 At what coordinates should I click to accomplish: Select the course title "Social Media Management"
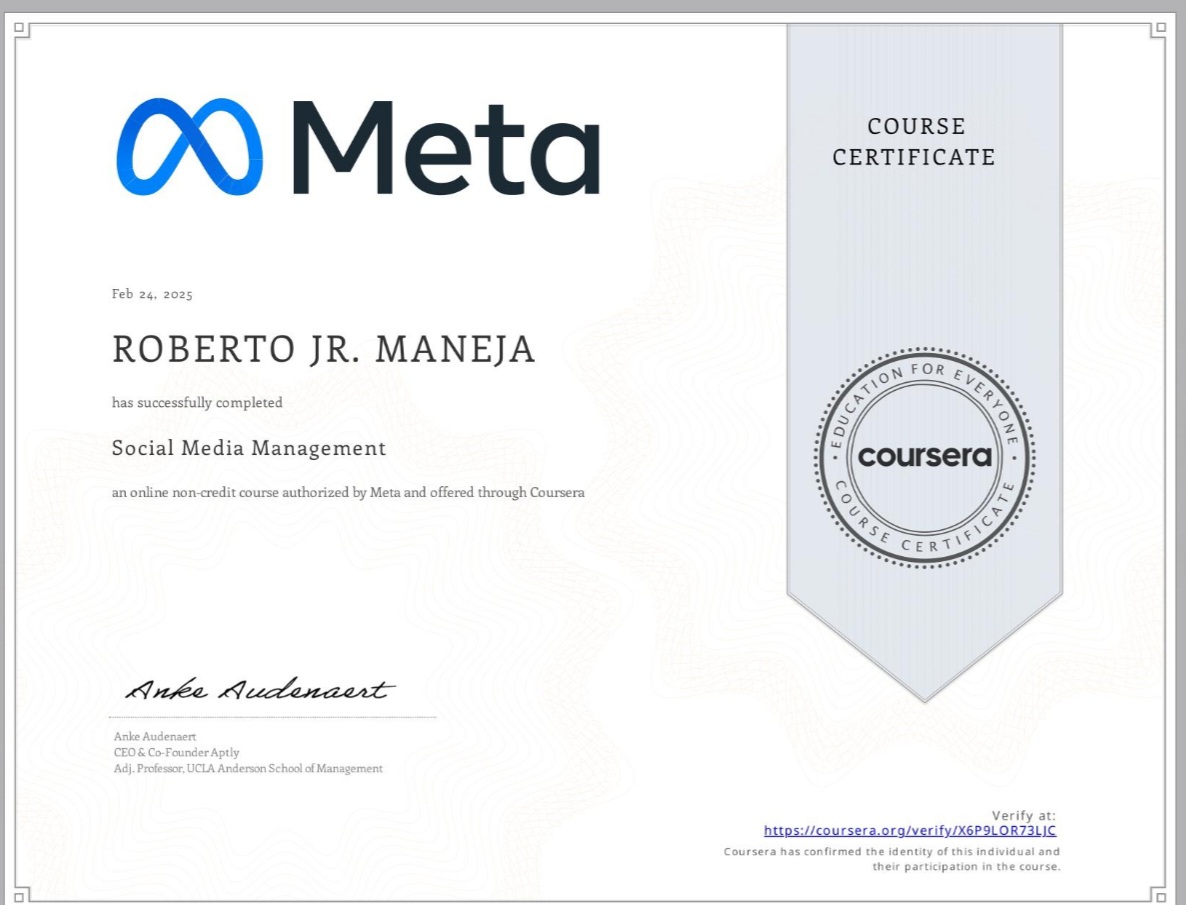[x=249, y=448]
